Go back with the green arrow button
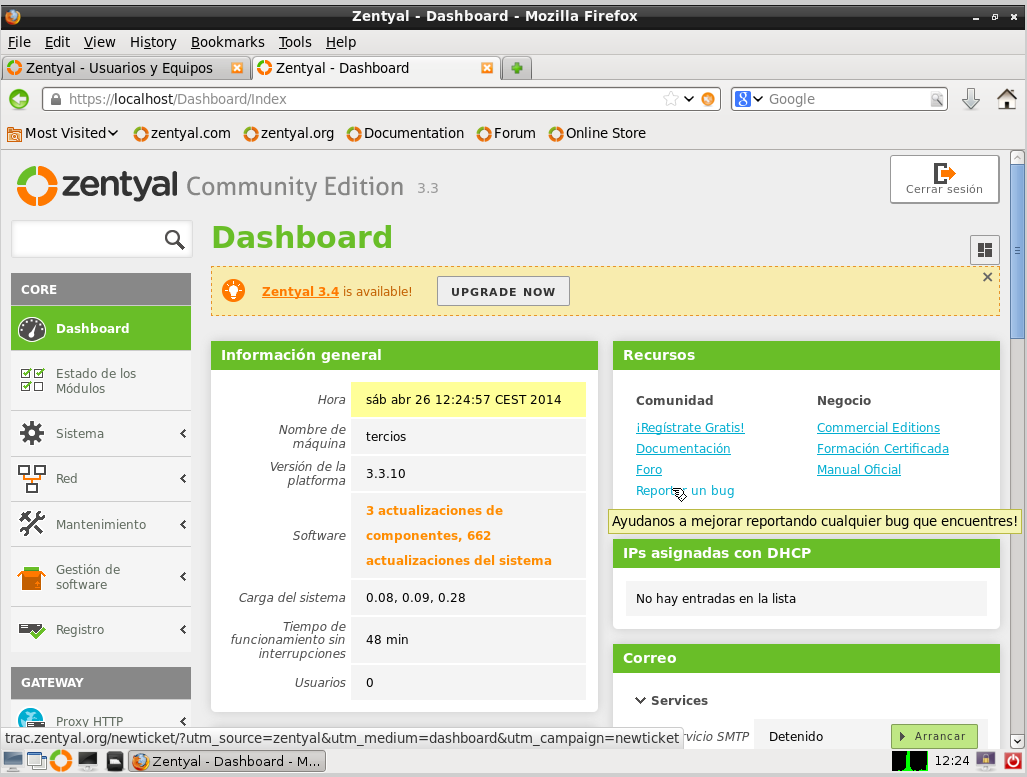 [19, 100]
